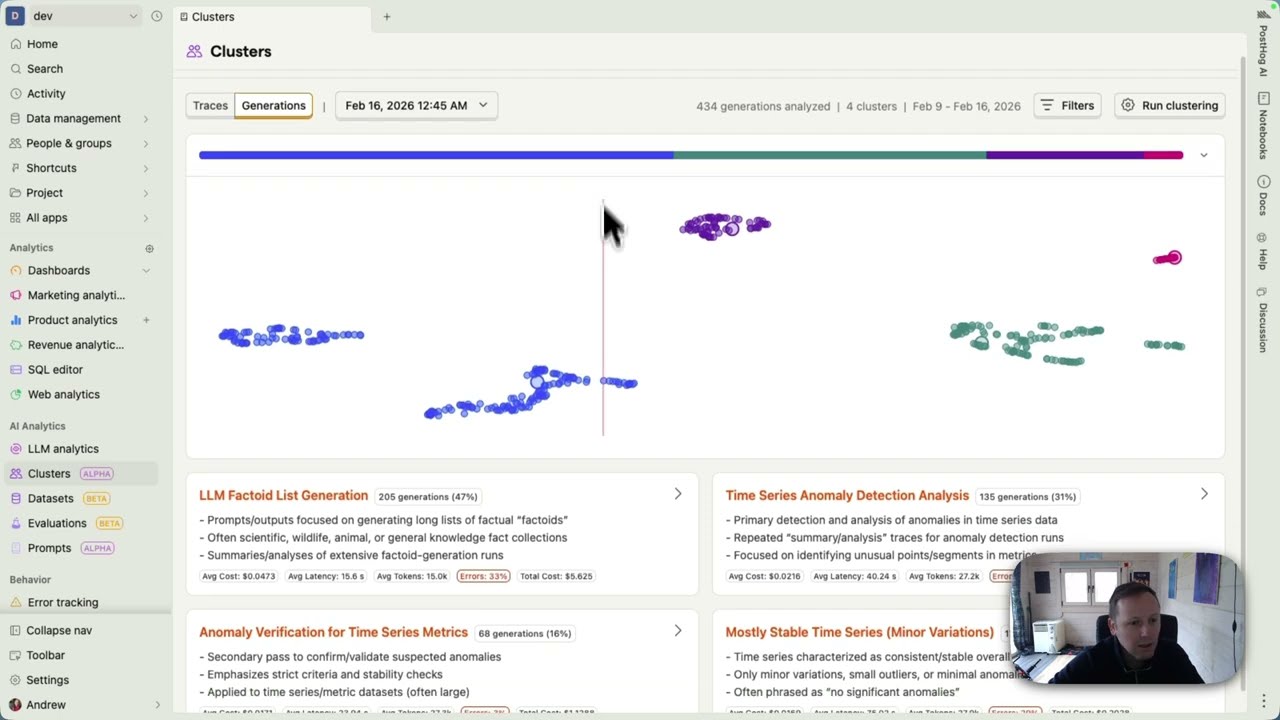Expand the Dashboards dropdown chevron
This screenshot has width=1280, height=720.
point(146,270)
